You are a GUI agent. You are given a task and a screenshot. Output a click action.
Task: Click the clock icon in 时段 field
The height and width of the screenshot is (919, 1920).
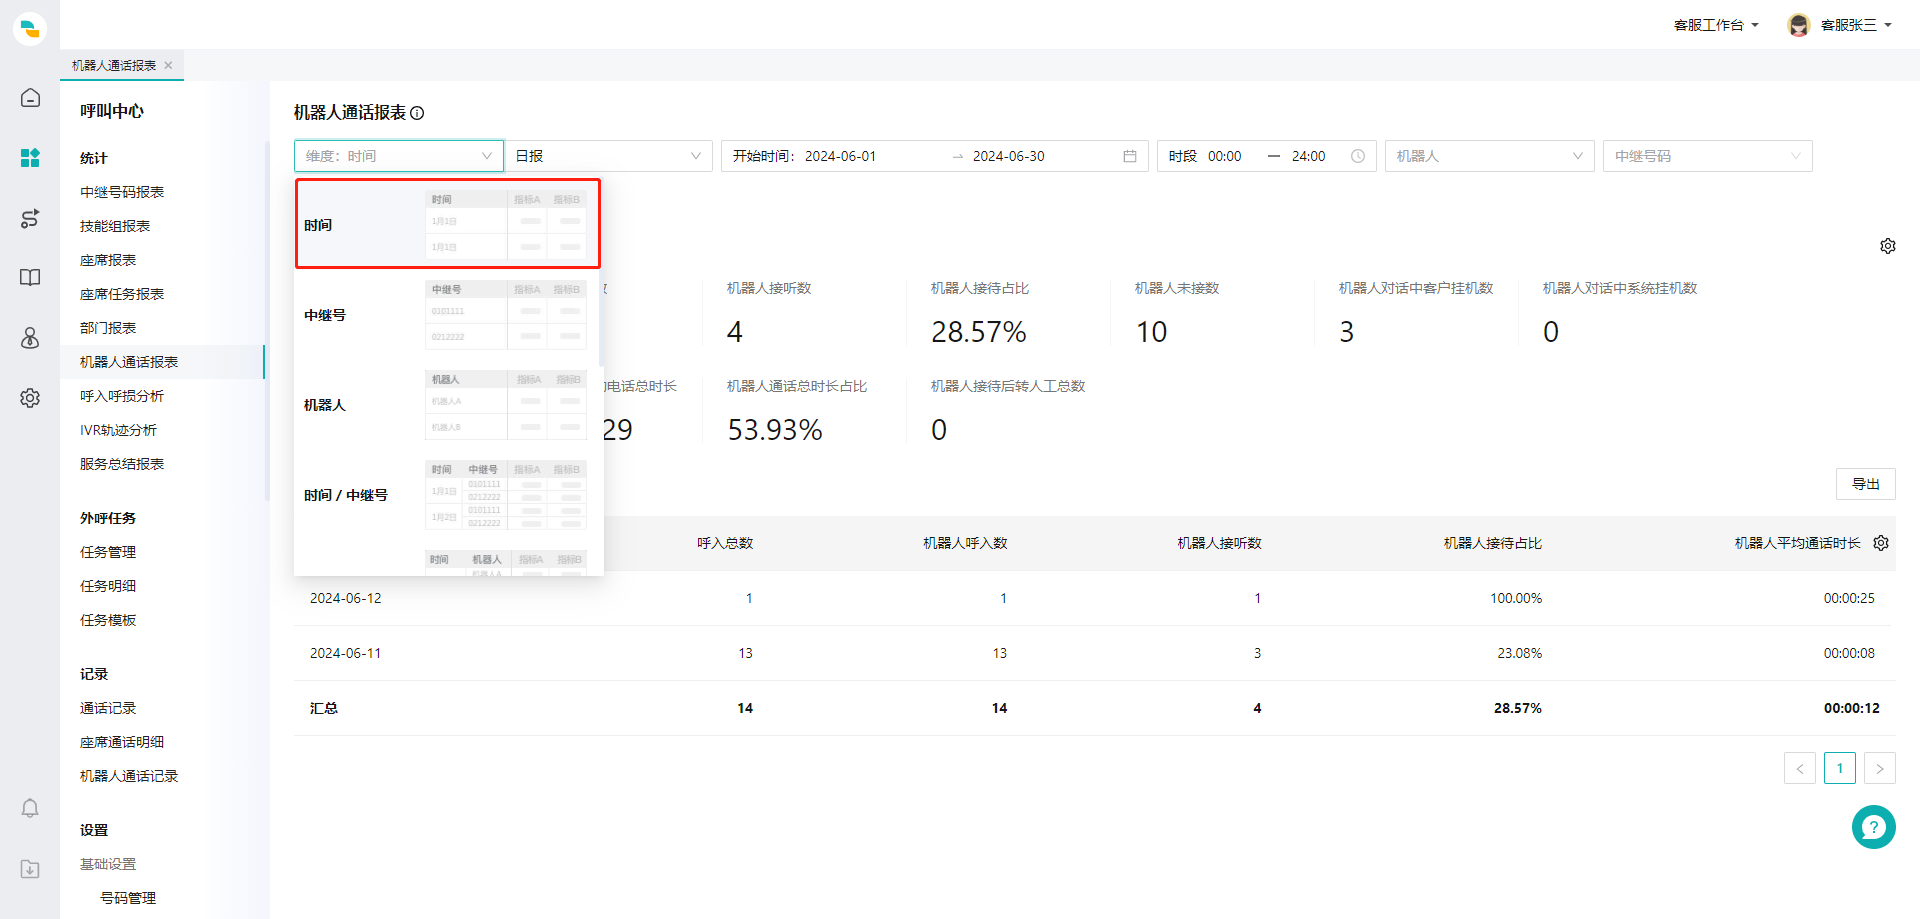click(x=1358, y=156)
